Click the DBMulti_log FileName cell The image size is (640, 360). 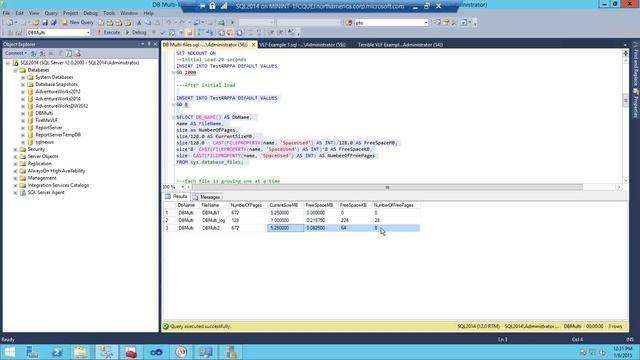point(213,220)
